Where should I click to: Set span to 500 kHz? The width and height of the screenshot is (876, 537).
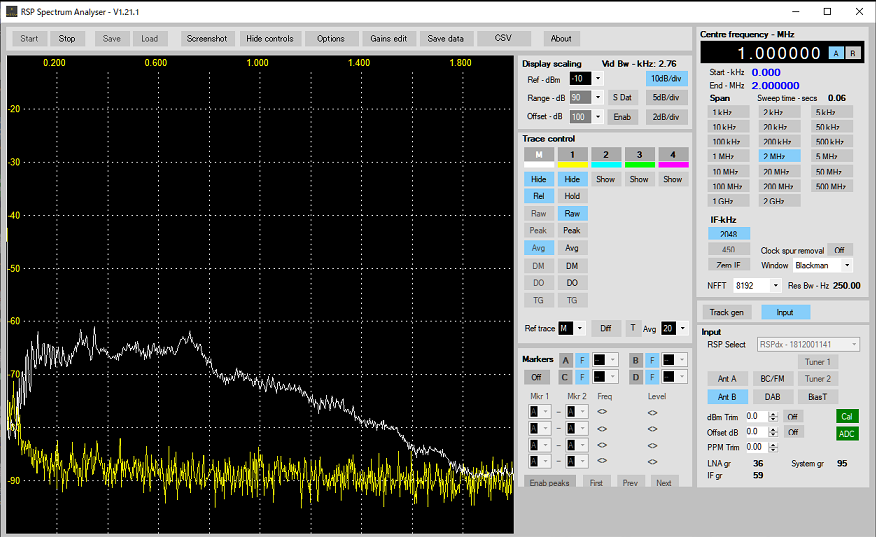830,142
